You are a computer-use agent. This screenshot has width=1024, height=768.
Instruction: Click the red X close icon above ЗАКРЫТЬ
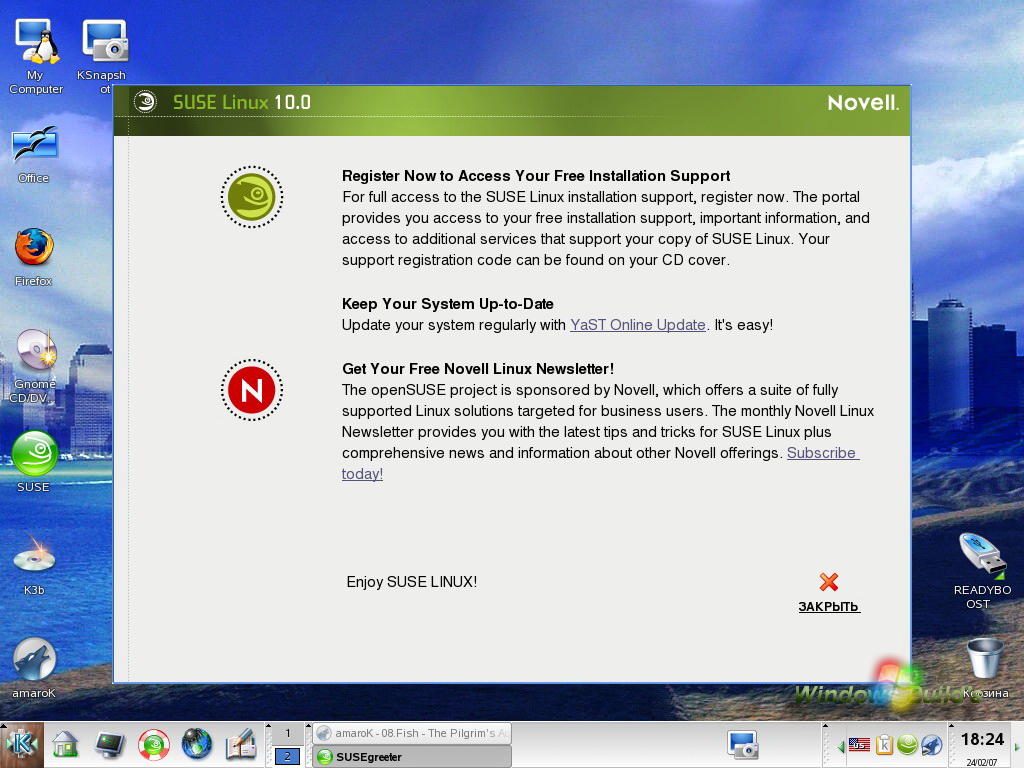829,581
